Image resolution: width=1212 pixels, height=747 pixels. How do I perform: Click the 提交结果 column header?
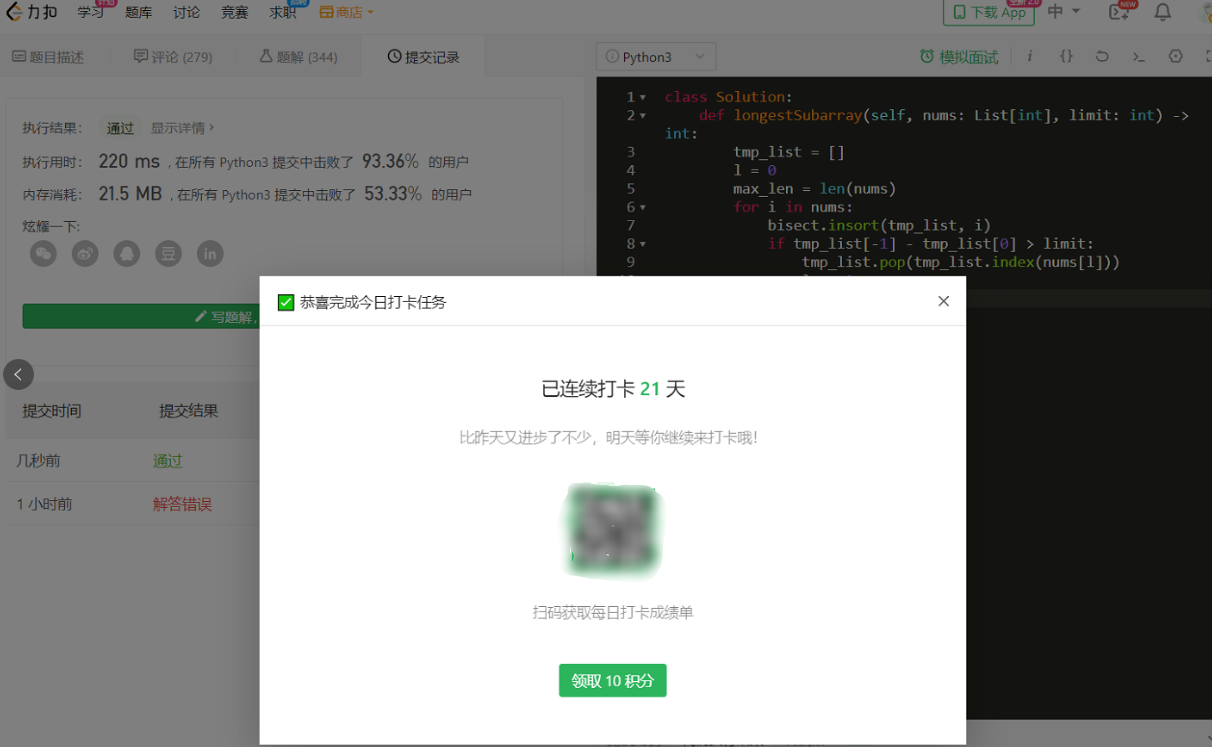click(x=188, y=411)
